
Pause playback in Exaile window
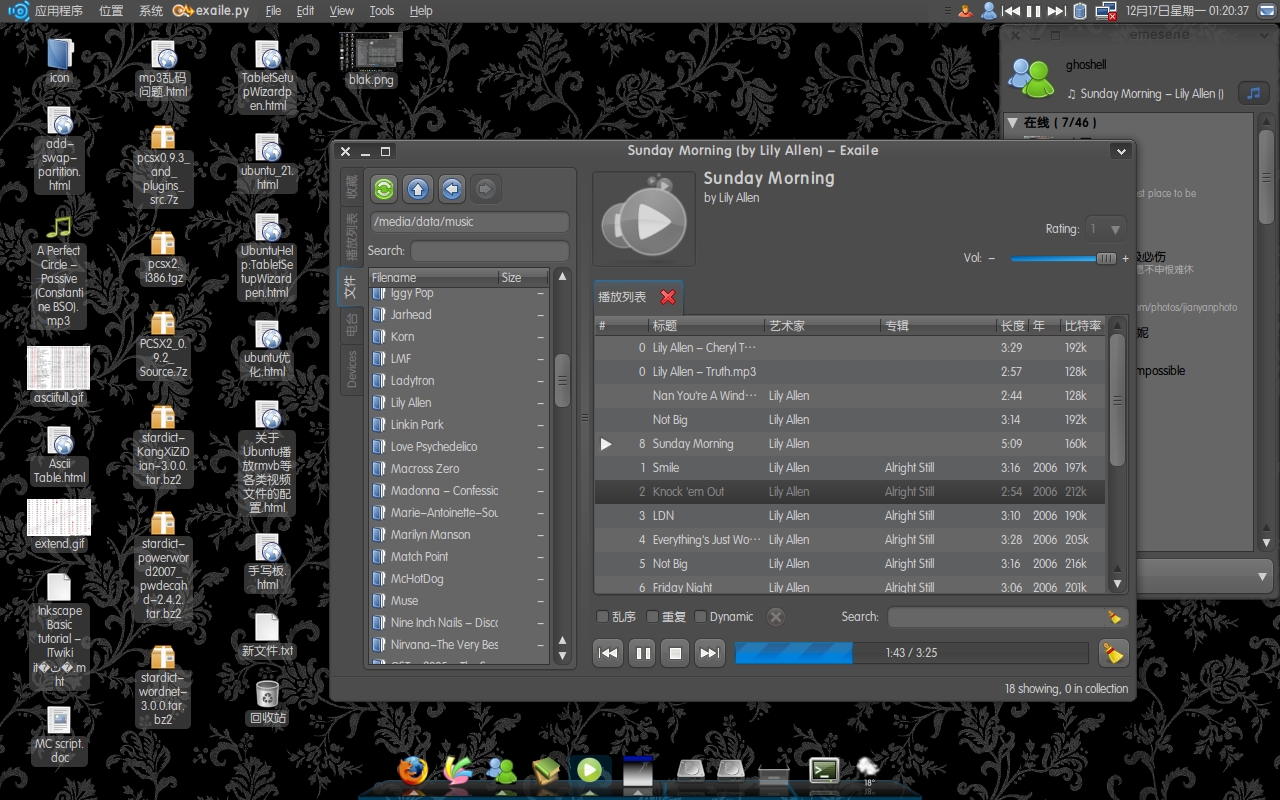click(x=642, y=653)
